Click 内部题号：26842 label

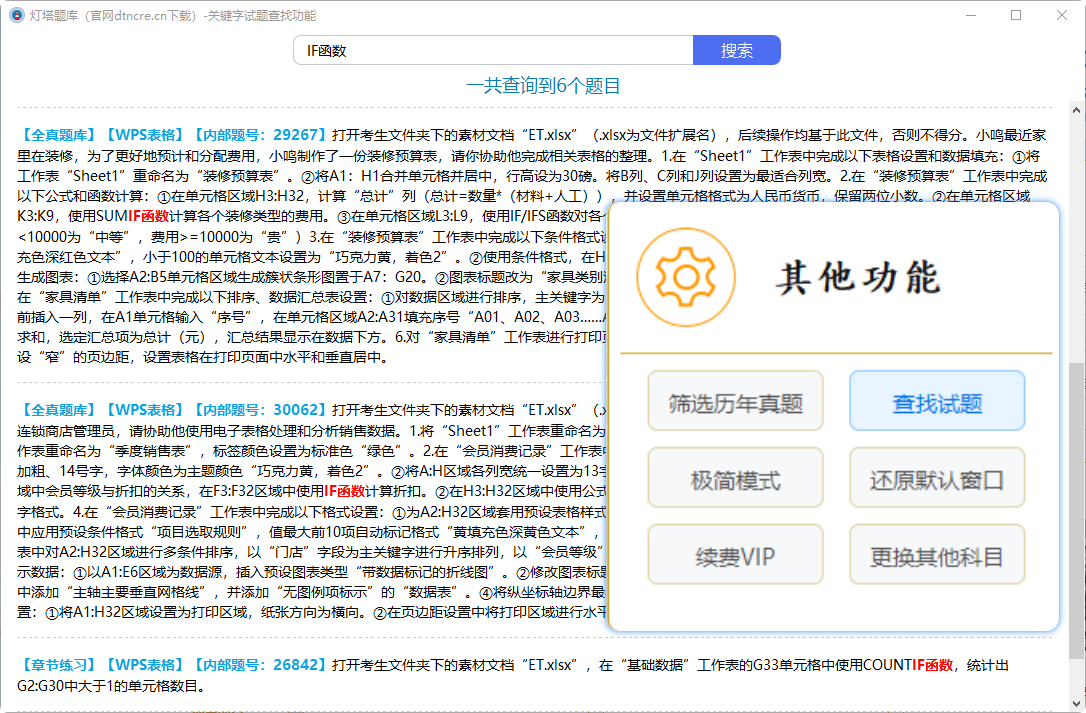(x=258, y=665)
